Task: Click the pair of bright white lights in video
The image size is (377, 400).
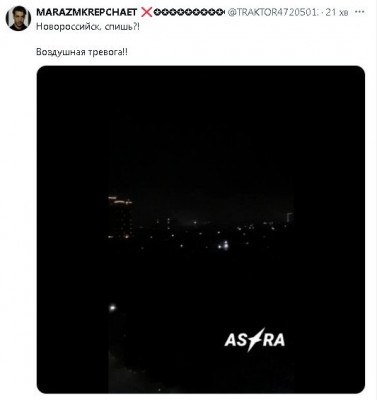Action: pyautogui.click(x=223, y=246)
